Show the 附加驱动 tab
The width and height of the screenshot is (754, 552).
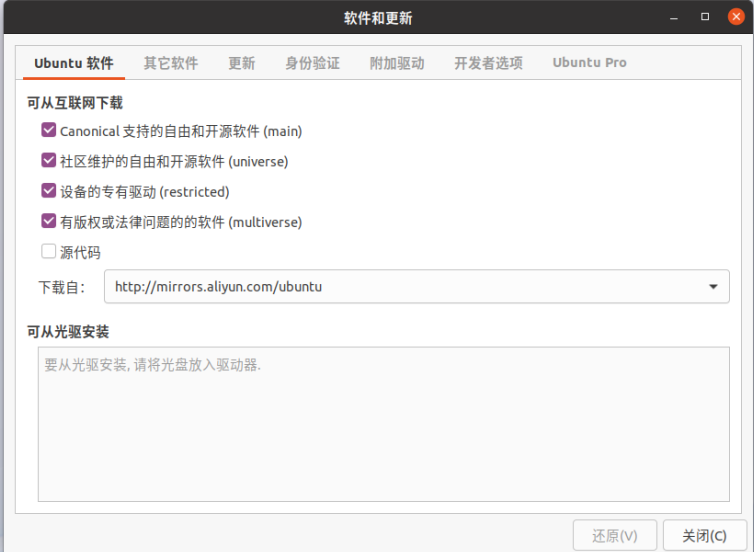pos(397,63)
